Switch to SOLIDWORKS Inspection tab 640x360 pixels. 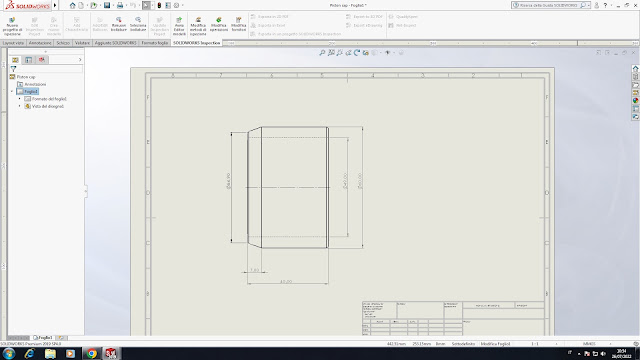tap(196, 43)
